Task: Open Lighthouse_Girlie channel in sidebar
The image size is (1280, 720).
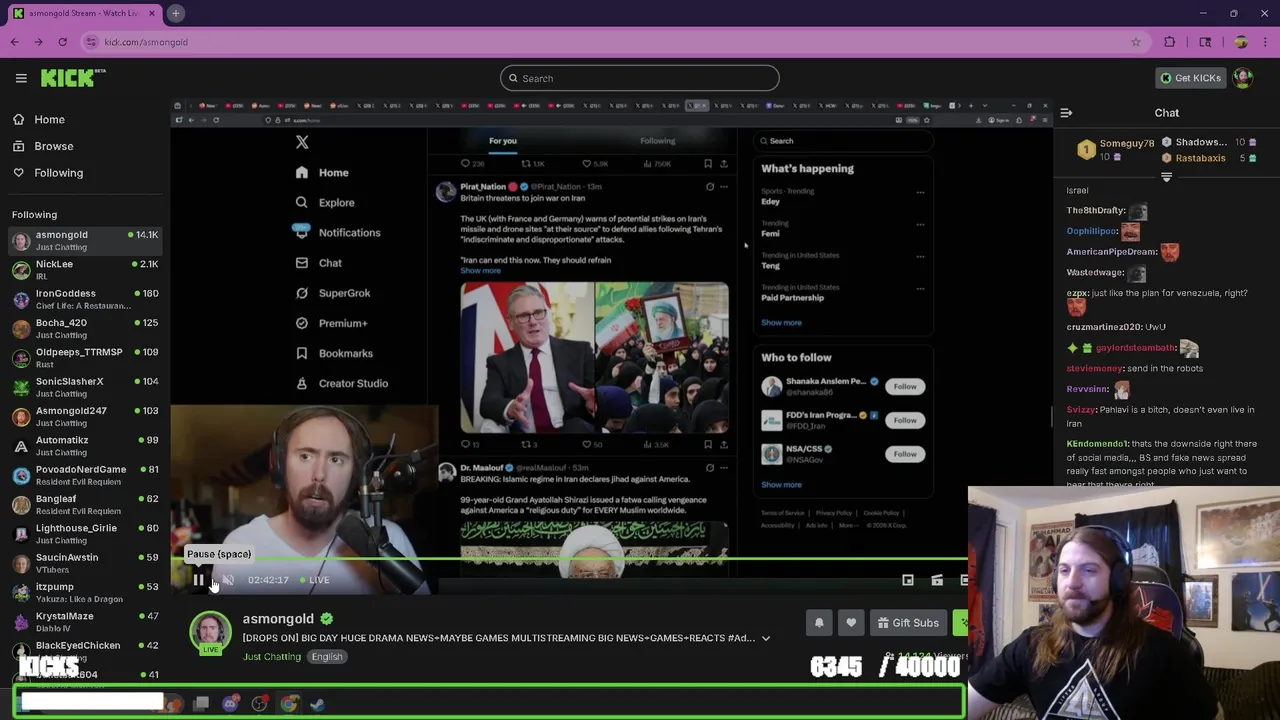Action: (85, 534)
